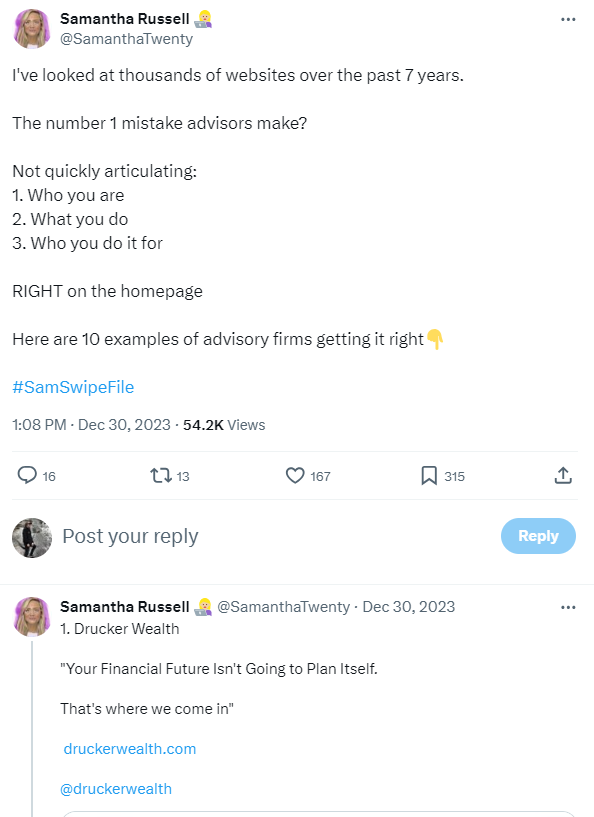Share the tweet via the share icon

563,476
